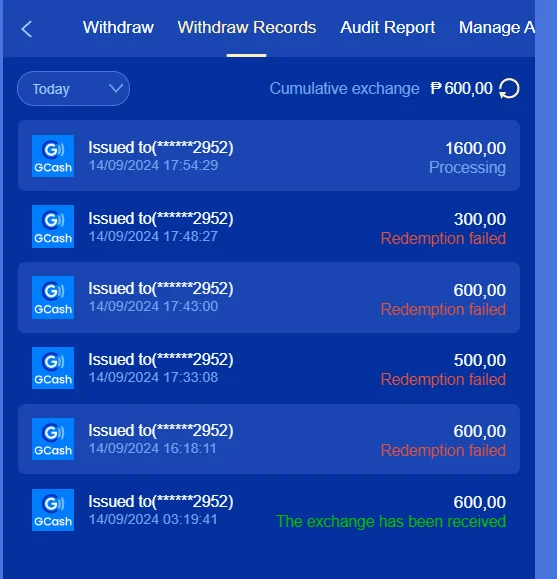Click GCash icon of the 03:19:41 record

coord(53,510)
